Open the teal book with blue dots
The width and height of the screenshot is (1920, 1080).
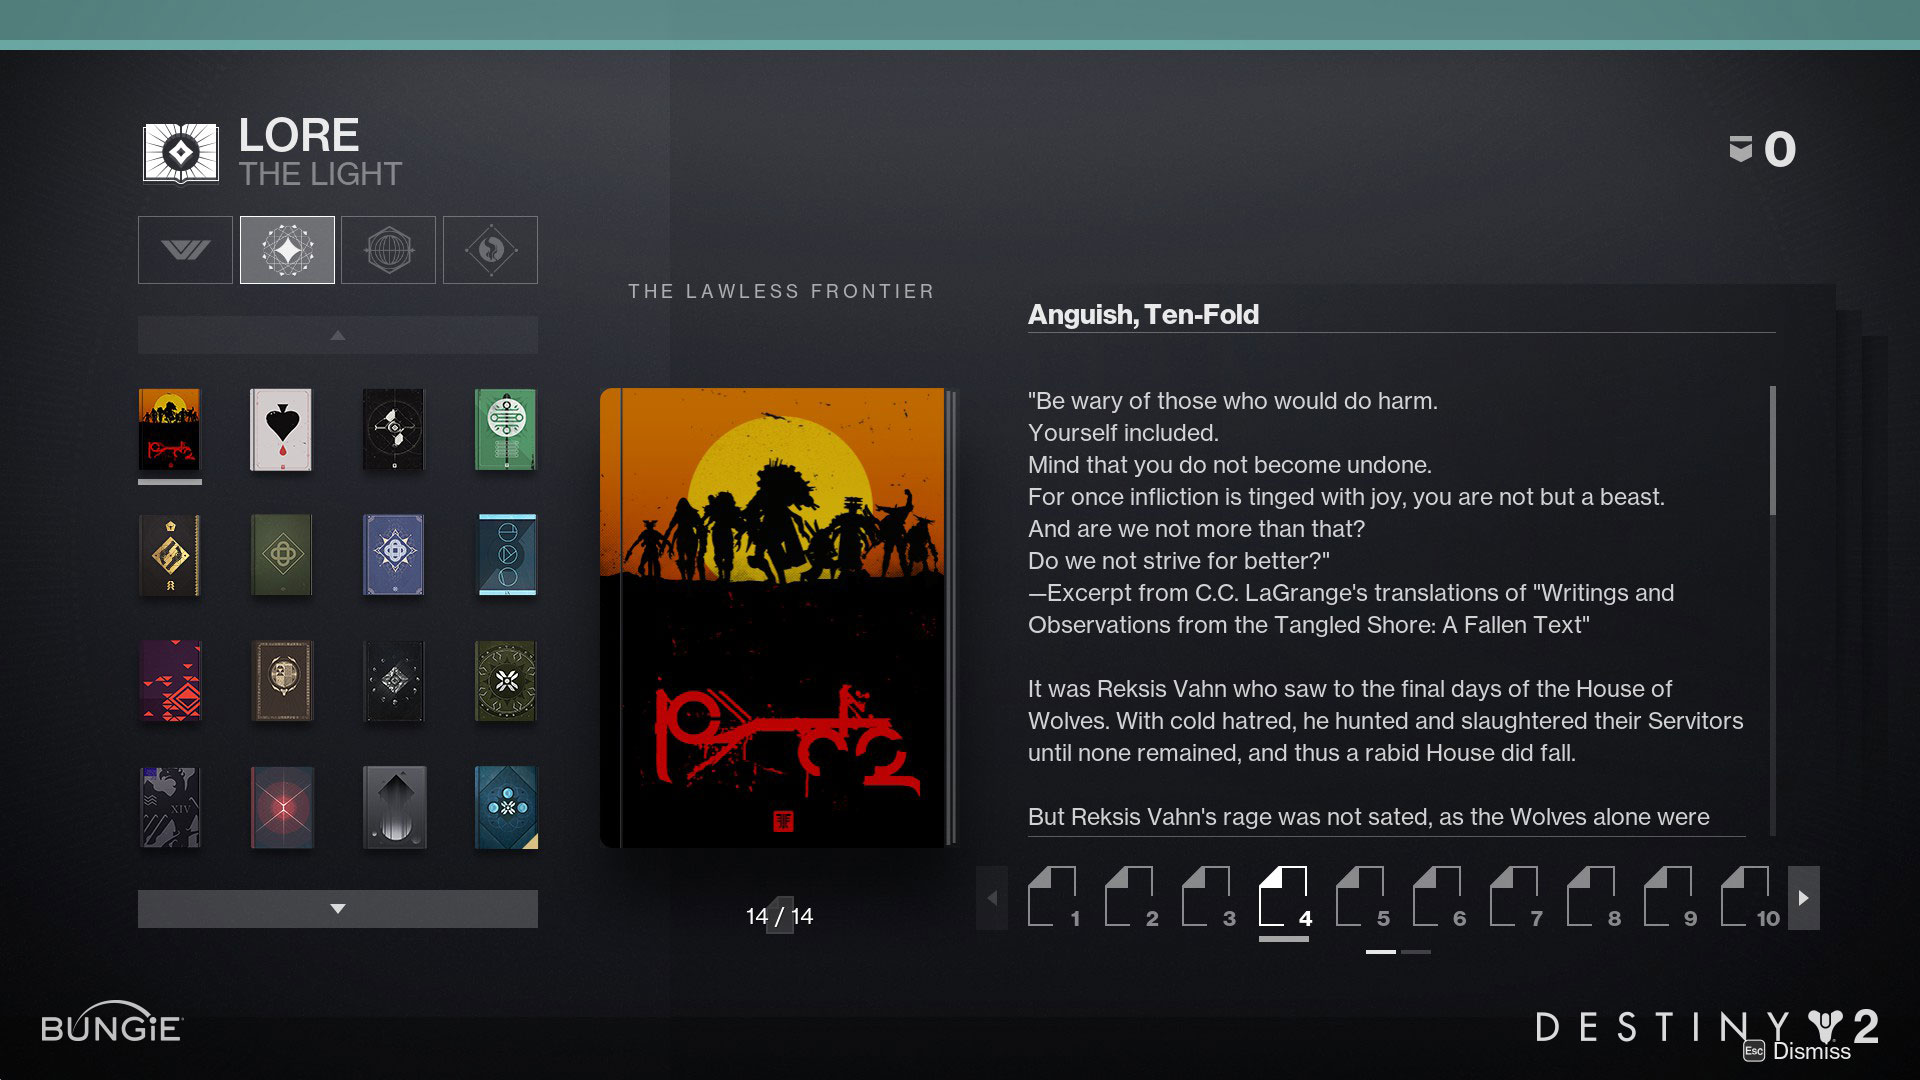[506, 807]
